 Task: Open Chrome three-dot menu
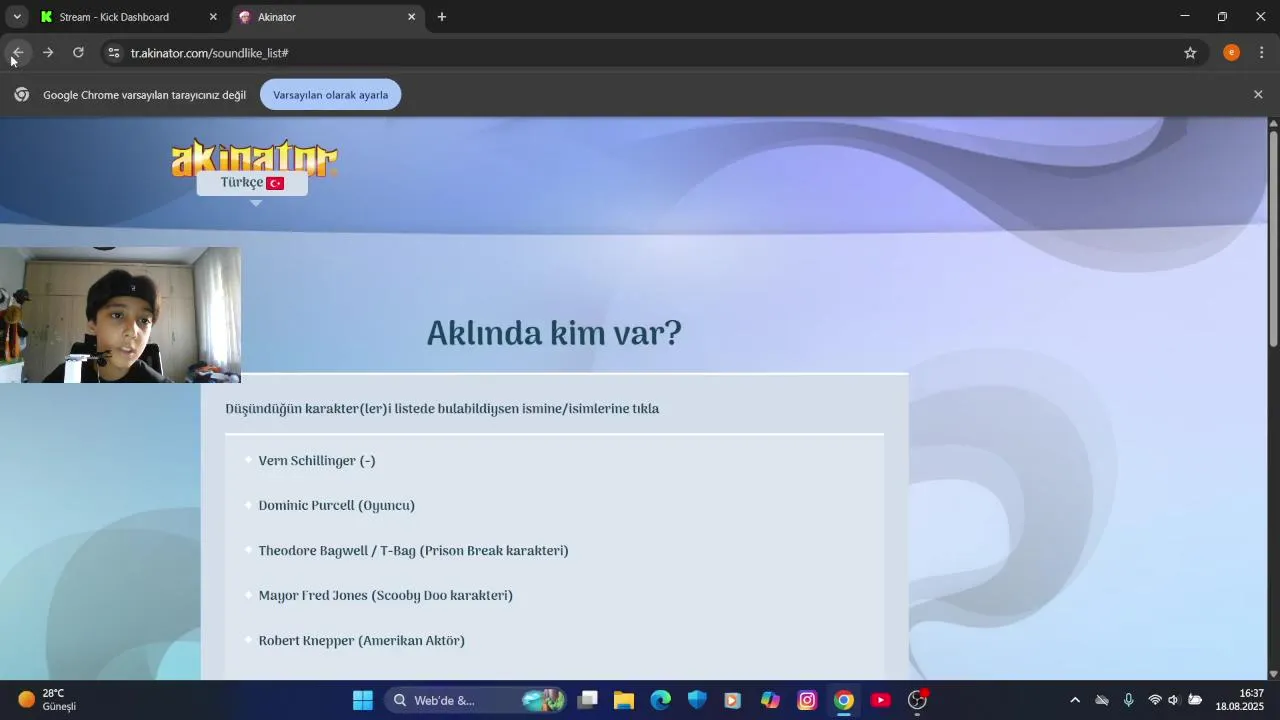click(1261, 53)
